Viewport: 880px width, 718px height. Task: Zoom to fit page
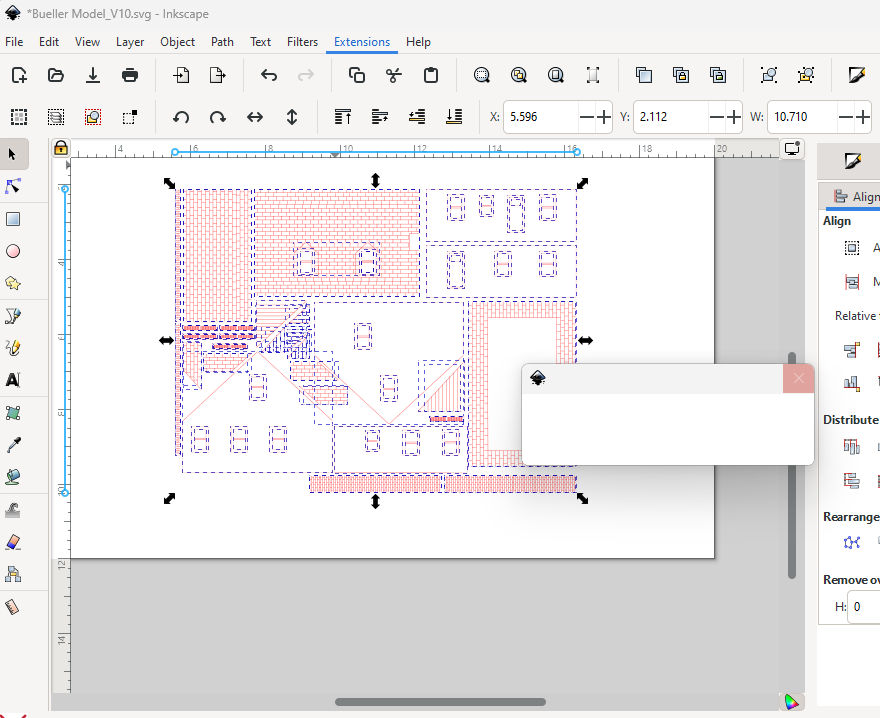556,75
